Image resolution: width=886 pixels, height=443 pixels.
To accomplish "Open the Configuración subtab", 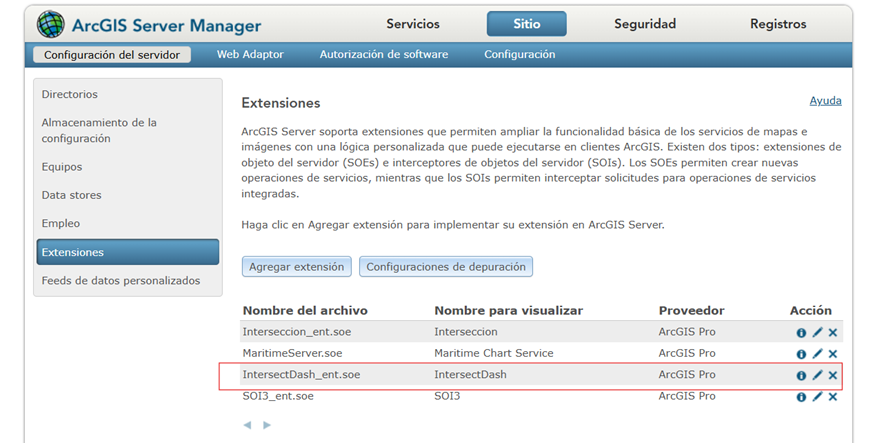I will 520,55.
